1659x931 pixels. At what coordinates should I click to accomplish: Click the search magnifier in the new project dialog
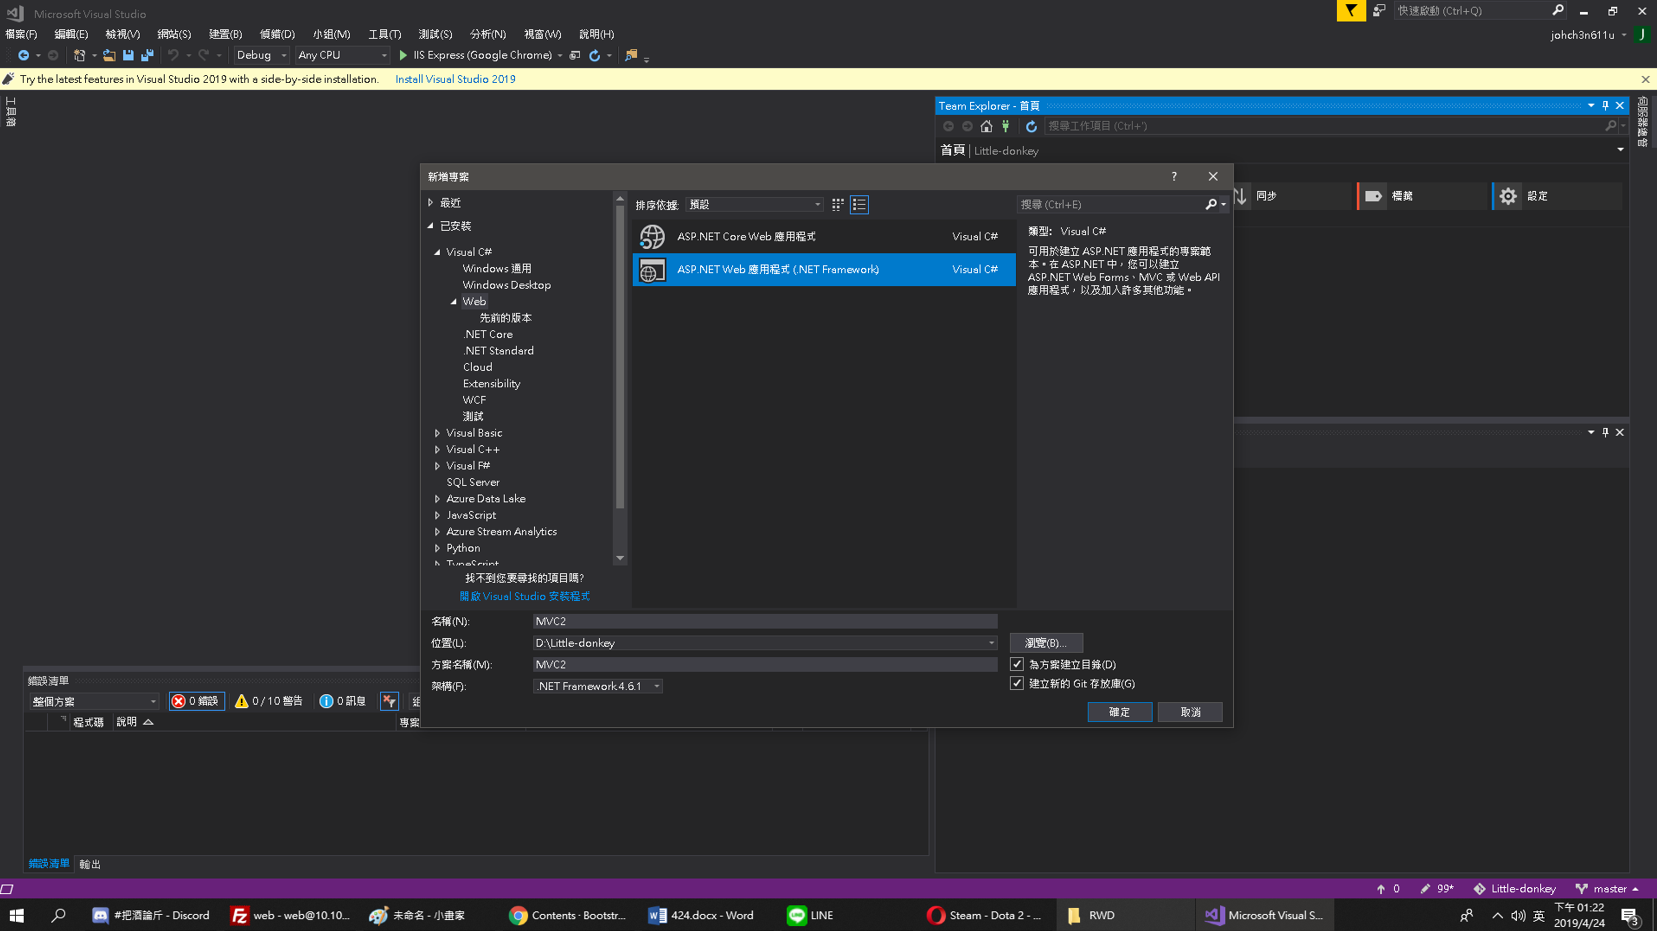tap(1211, 204)
